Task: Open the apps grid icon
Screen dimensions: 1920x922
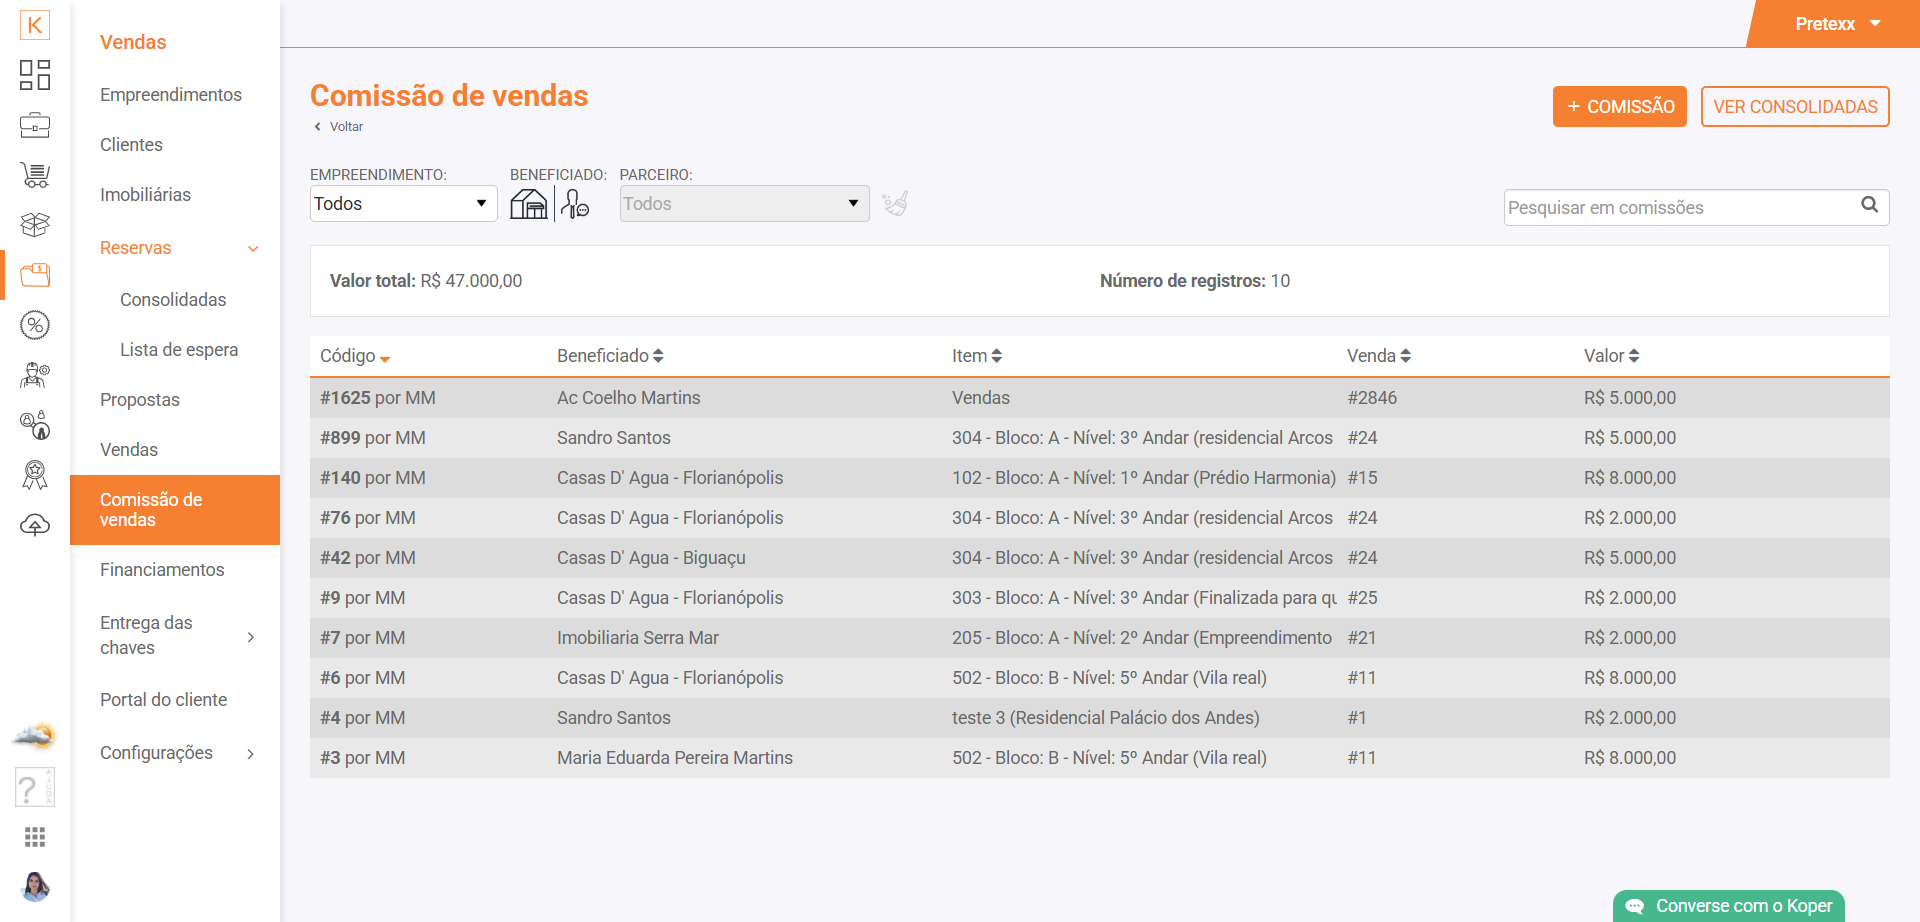Action: point(35,837)
